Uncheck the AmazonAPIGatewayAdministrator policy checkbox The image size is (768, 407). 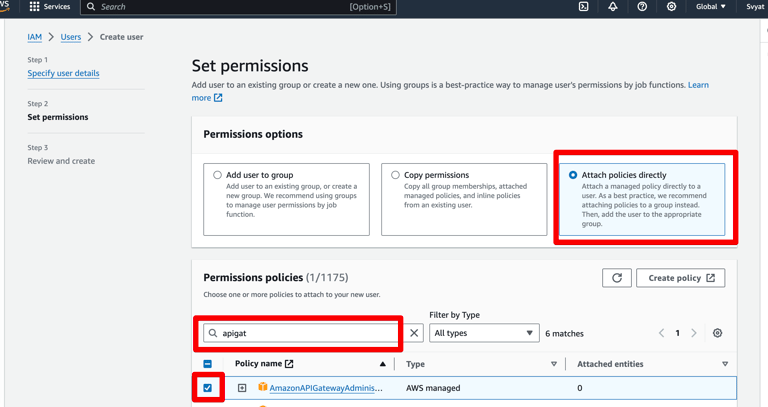tap(208, 388)
